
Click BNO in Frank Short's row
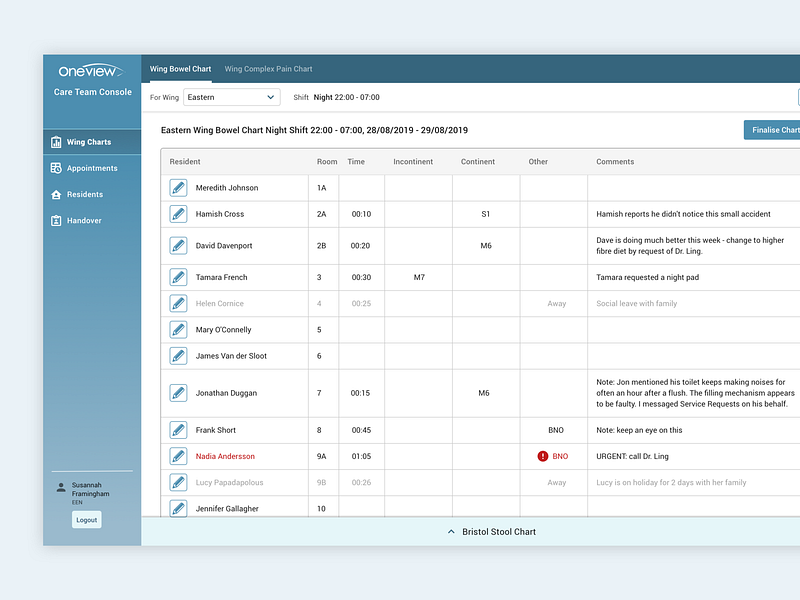pyautogui.click(x=556, y=430)
